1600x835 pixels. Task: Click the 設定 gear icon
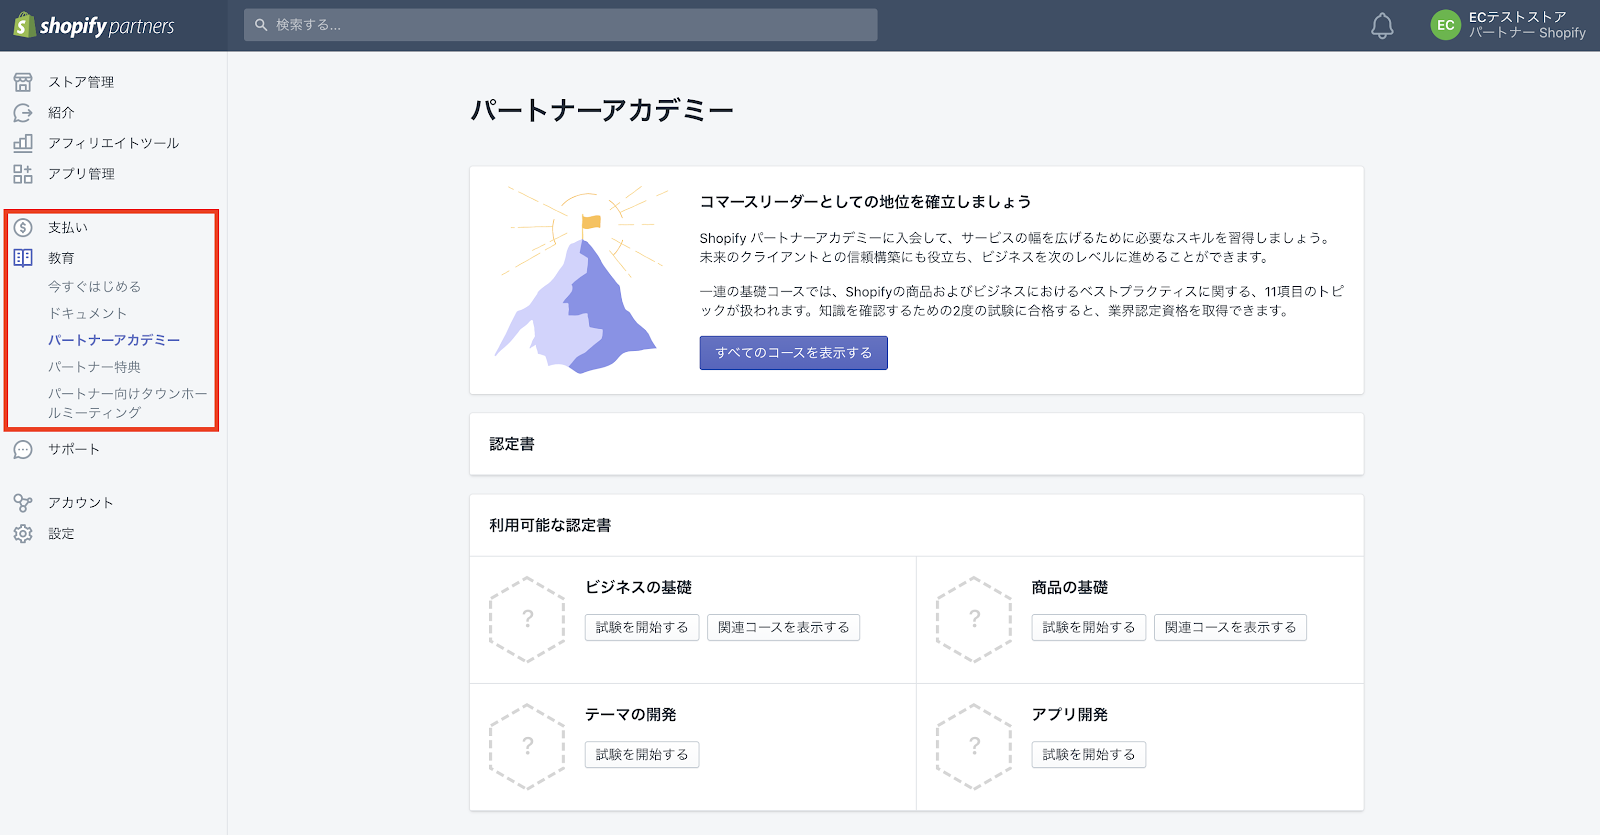click(23, 534)
